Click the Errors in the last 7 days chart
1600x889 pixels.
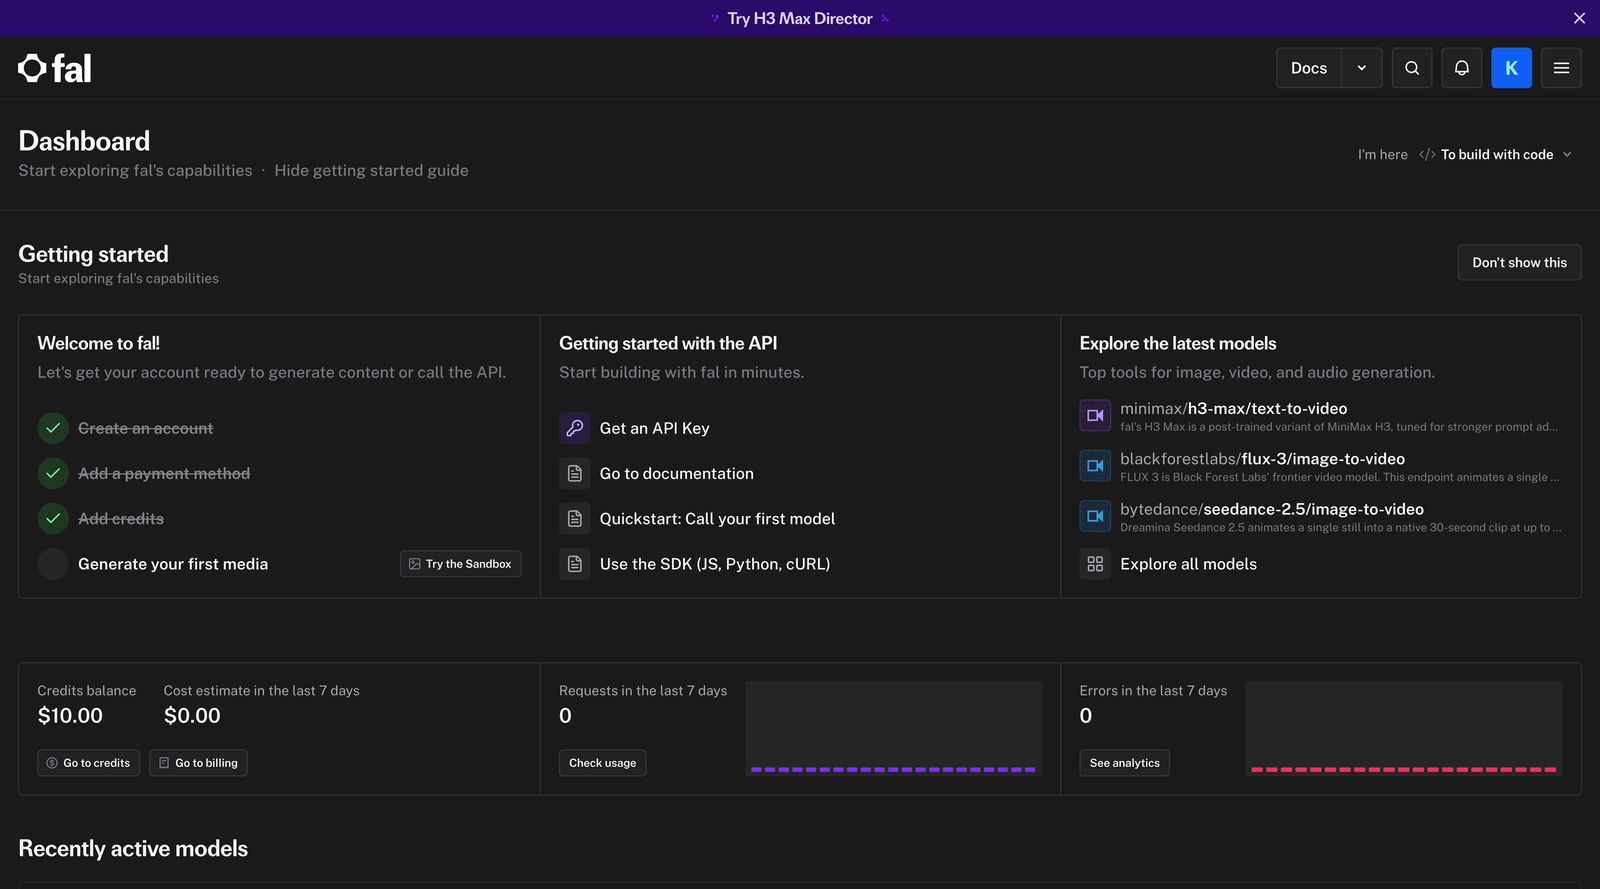coord(1404,728)
